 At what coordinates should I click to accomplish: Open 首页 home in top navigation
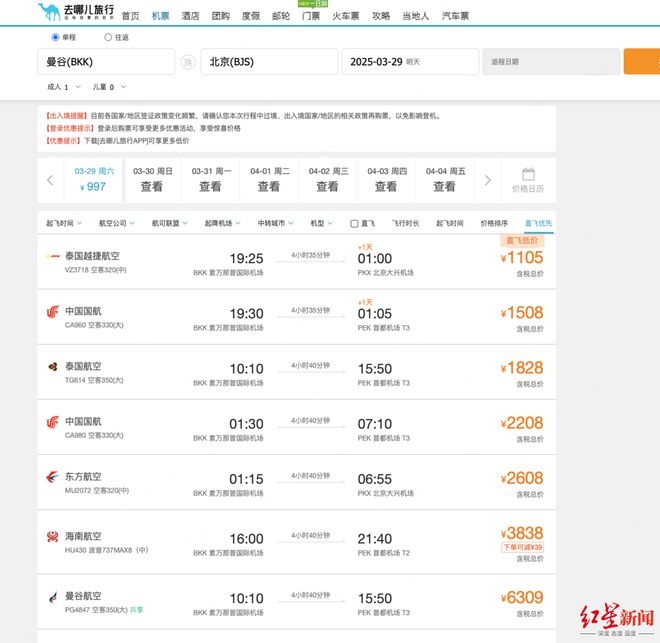coord(130,16)
